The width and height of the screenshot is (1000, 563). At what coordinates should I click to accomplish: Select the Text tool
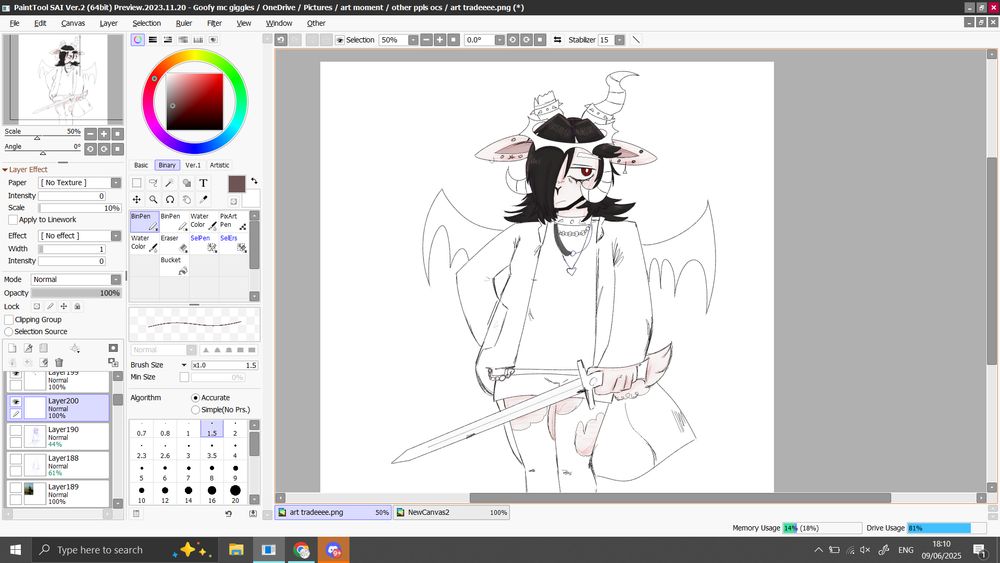(203, 183)
